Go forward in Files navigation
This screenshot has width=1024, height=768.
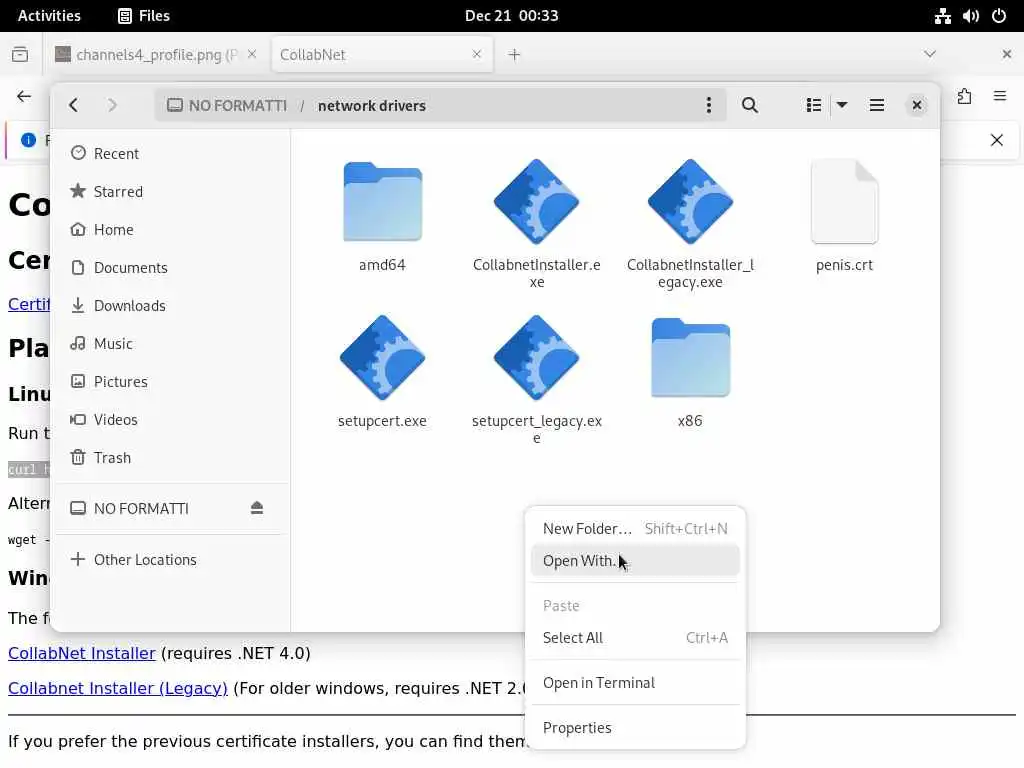pos(112,105)
